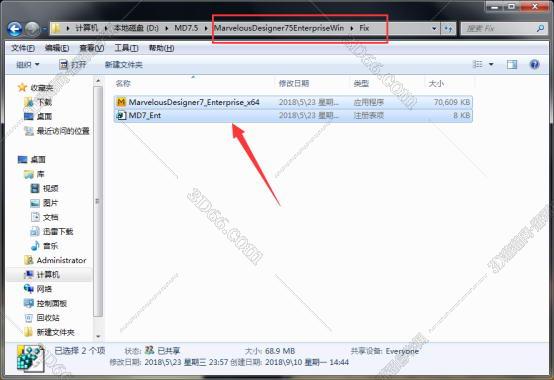The width and height of the screenshot is (554, 380).
Task: Click the Forward navigation arrow
Action: (32, 29)
